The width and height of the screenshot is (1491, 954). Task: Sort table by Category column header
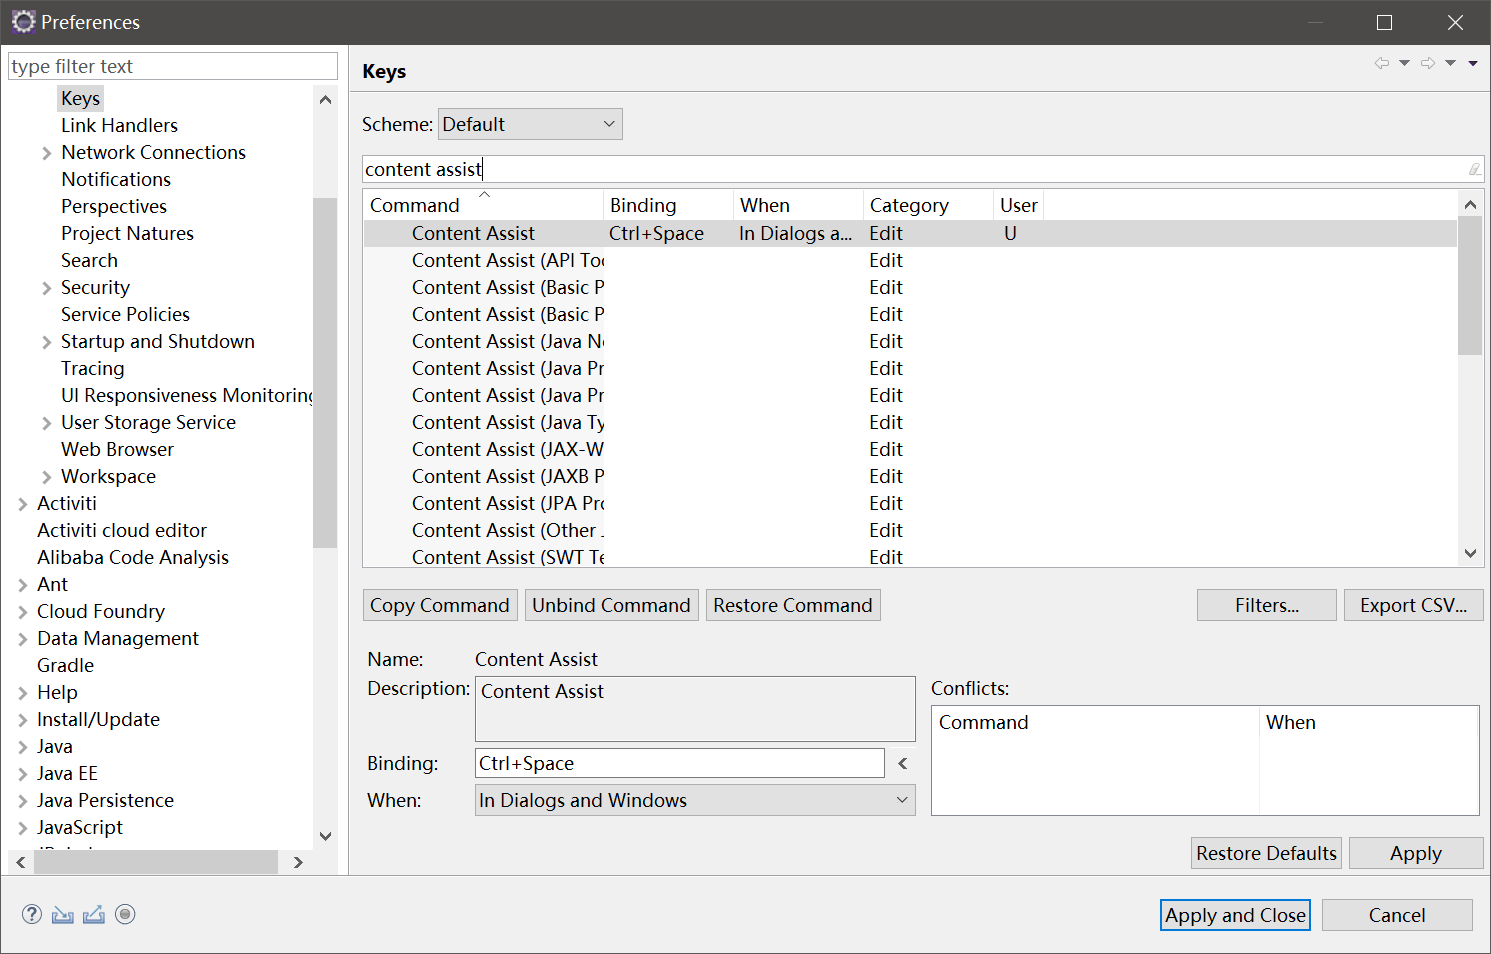coord(929,205)
